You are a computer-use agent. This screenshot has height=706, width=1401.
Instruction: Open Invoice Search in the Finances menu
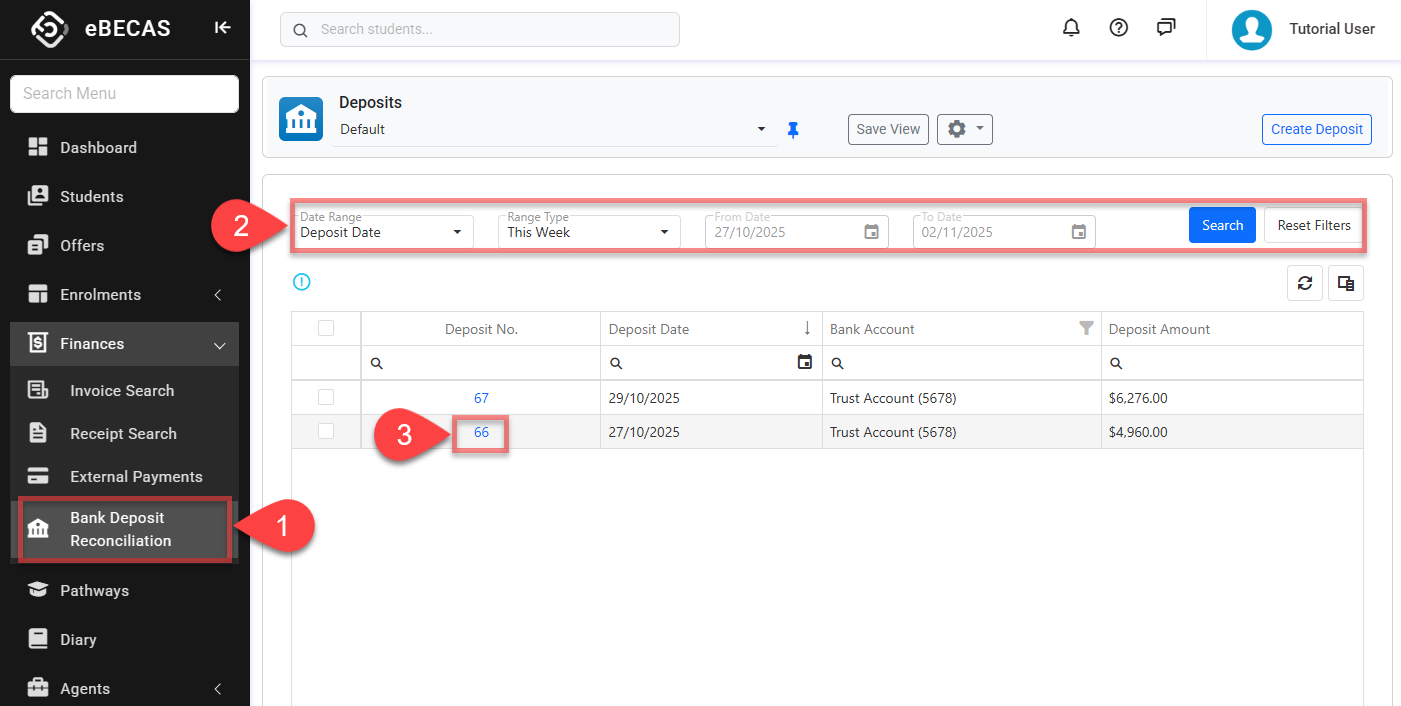(122, 391)
